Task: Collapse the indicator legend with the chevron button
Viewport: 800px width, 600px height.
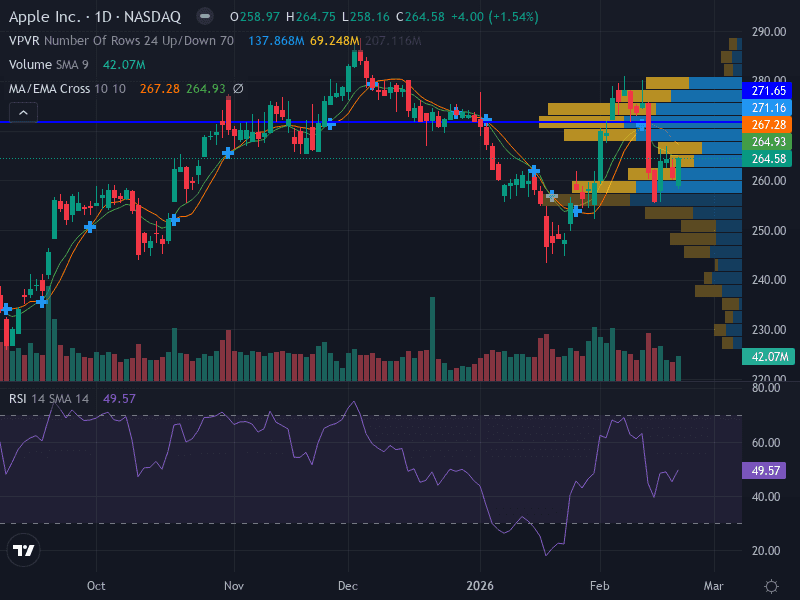Action: click(x=23, y=113)
